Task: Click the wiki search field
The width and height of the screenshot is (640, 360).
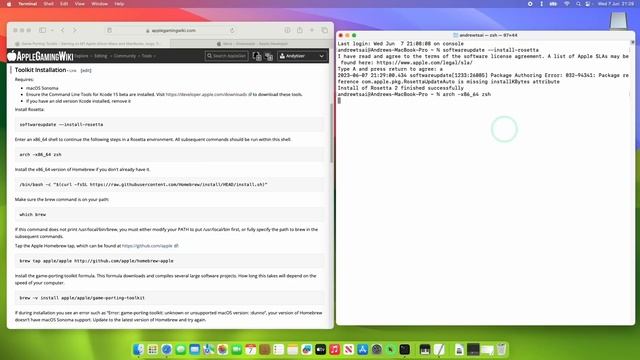Action: pyautogui.click(x=227, y=56)
